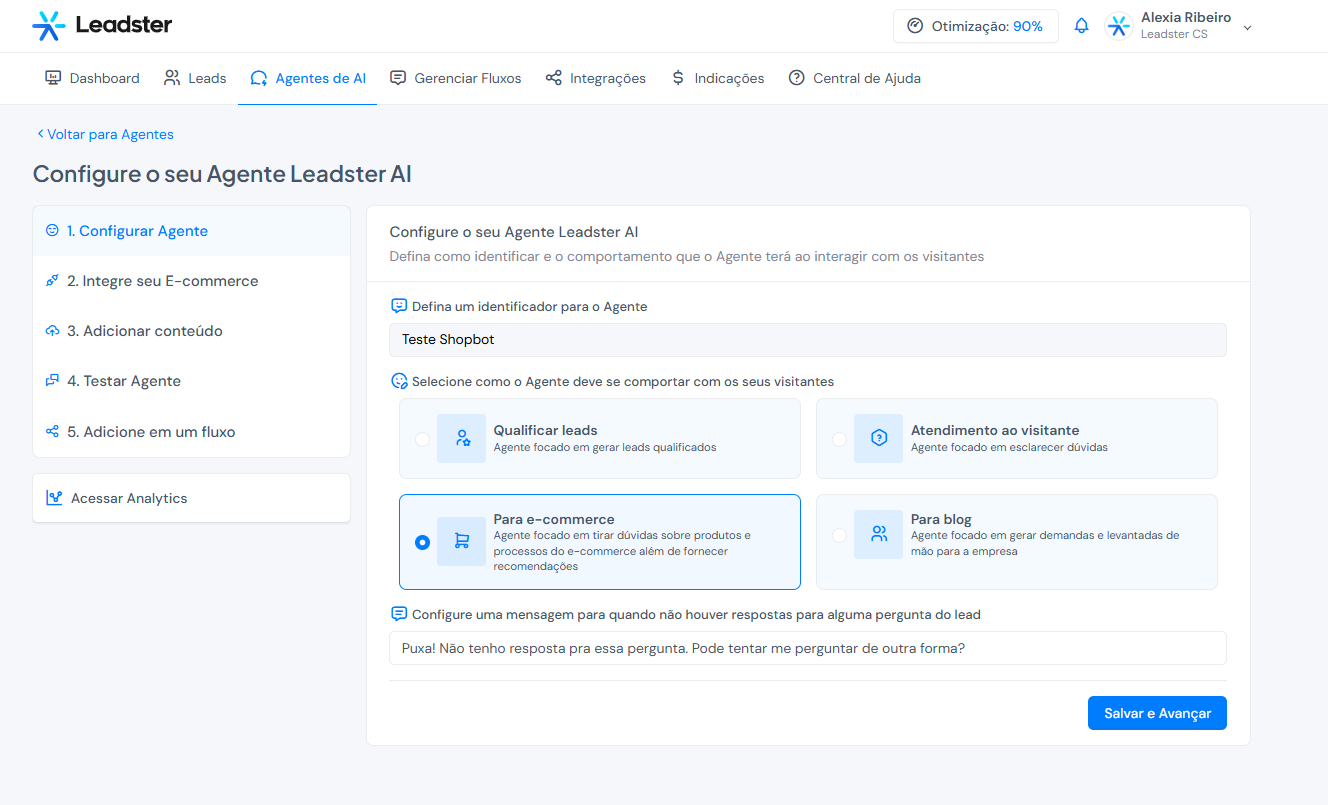Click the speedometer icon beside Otimização
This screenshot has width=1328, height=805.
[915, 26]
